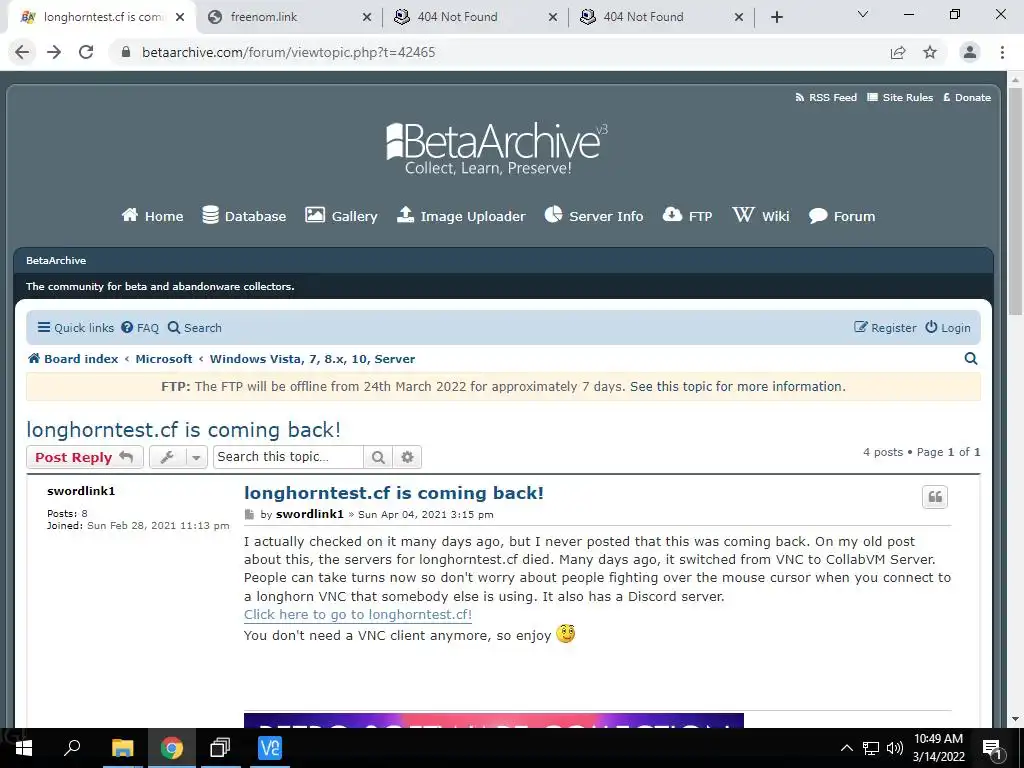Open the Donate link
This screenshot has width=1024, height=768.
click(967, 97)
